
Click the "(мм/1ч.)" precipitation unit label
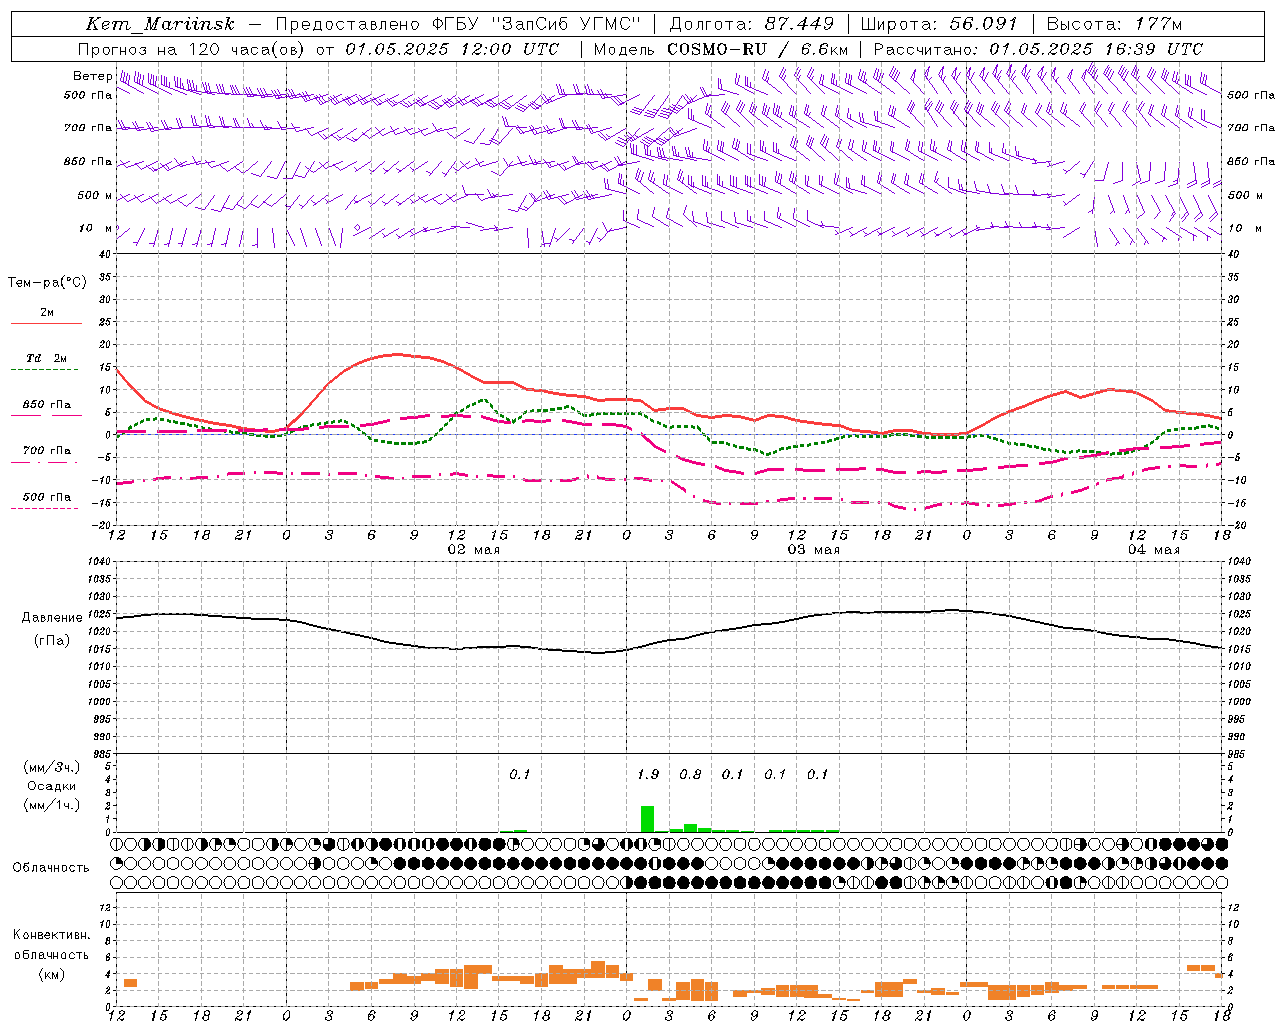pyautogui.click(x=52, y=805)
